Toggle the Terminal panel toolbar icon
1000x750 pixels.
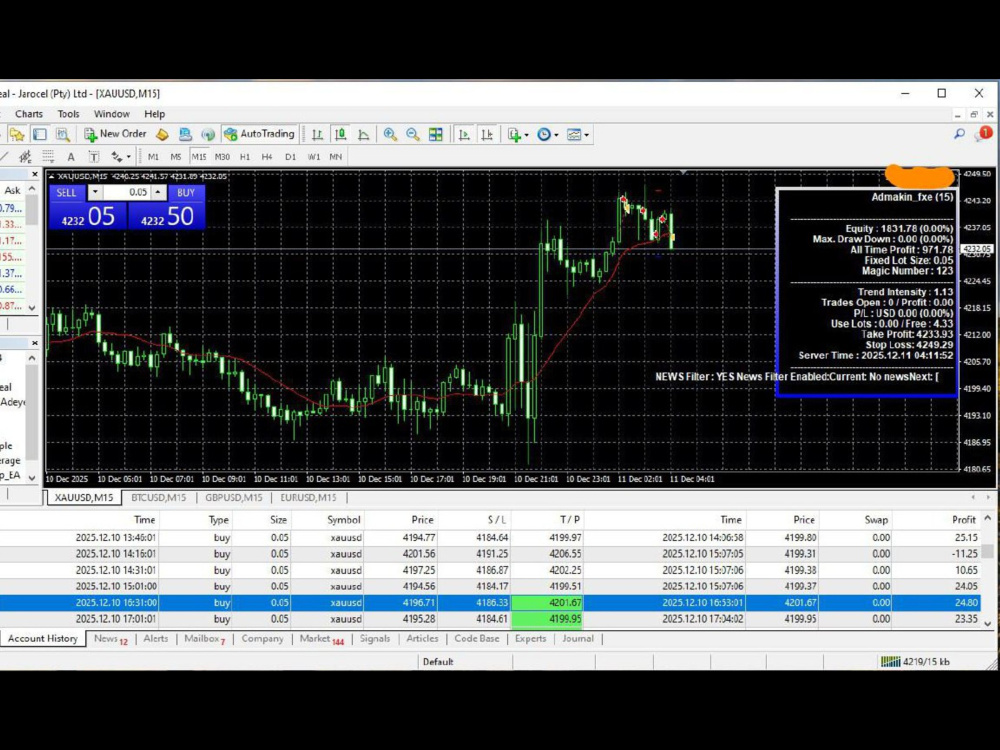[40, 135]
